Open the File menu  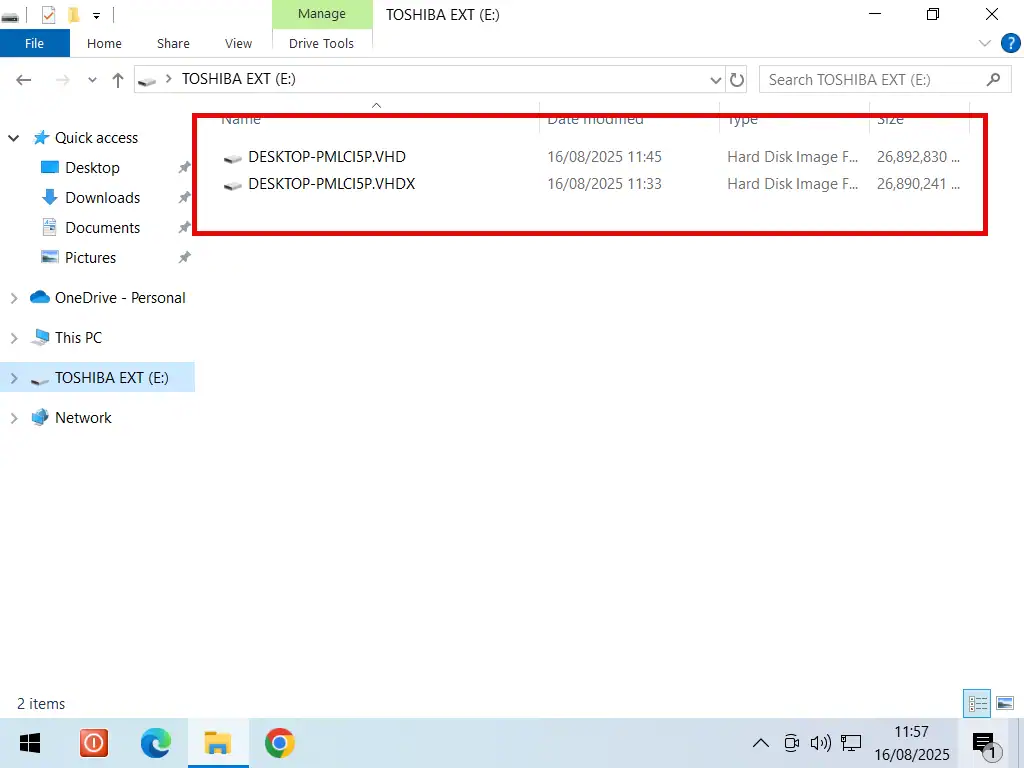(x=34, y=44)
